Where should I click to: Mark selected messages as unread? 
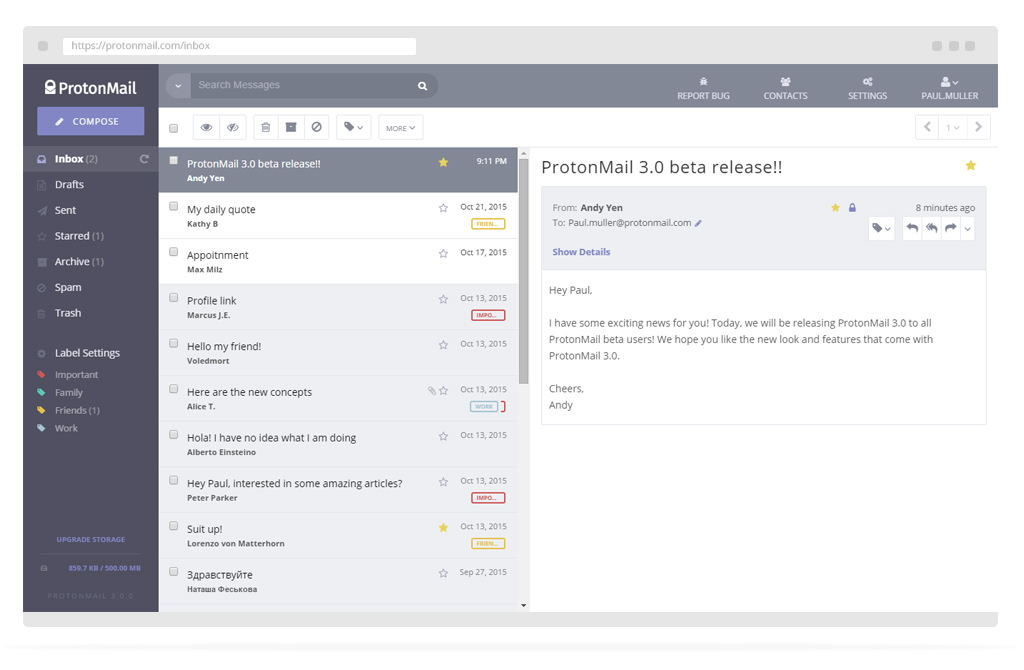coord(233,127)
